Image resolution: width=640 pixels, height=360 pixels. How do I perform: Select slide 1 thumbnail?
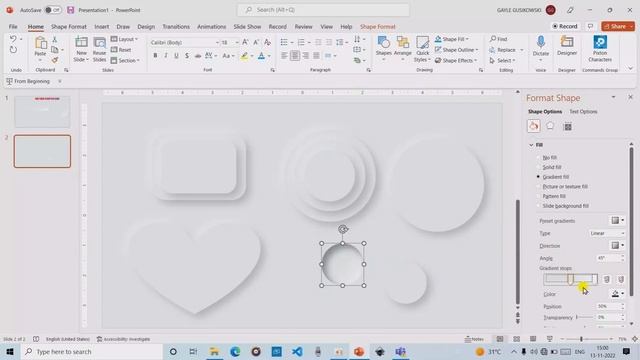point(42,111)
